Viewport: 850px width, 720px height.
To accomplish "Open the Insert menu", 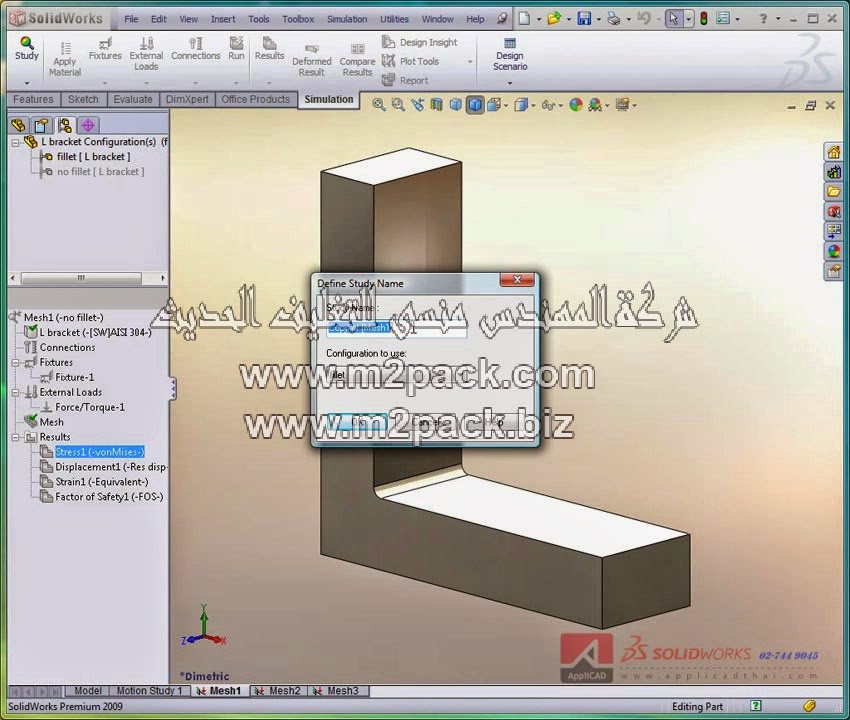I will click(223, 19).
